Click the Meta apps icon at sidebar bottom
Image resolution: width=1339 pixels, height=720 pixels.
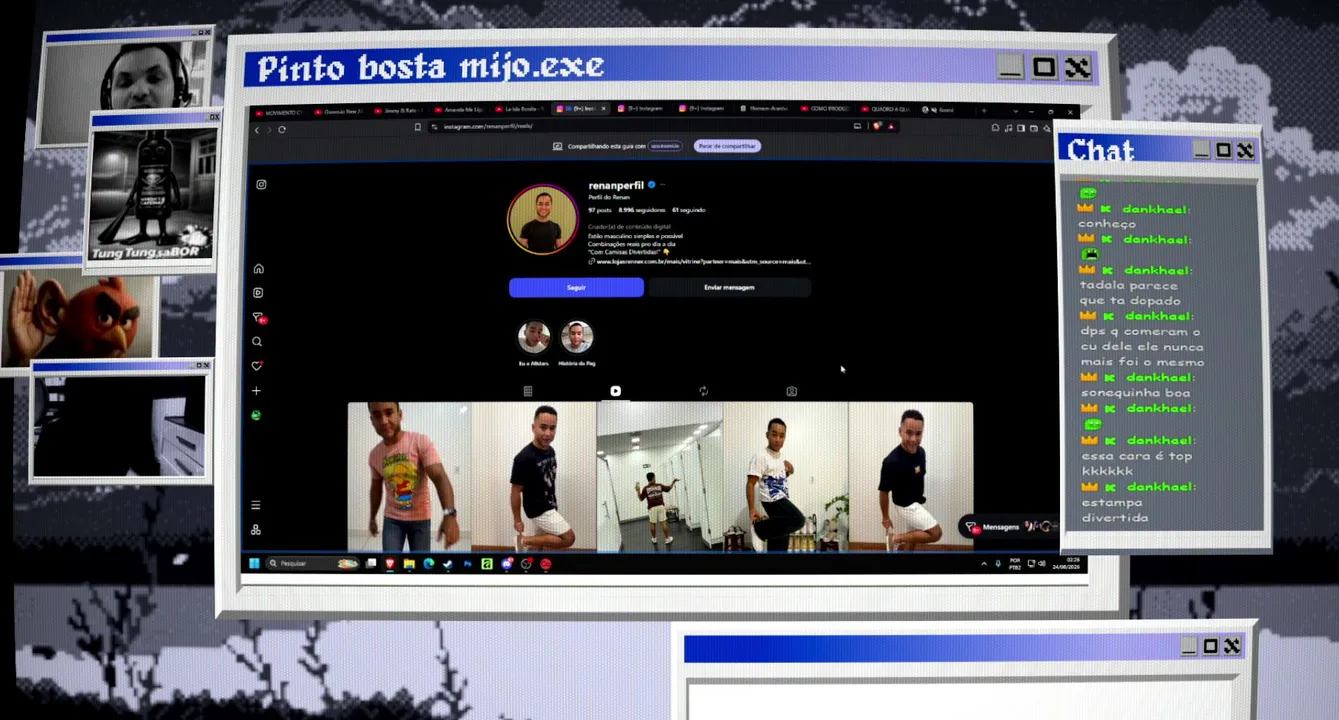pos(256,529)
